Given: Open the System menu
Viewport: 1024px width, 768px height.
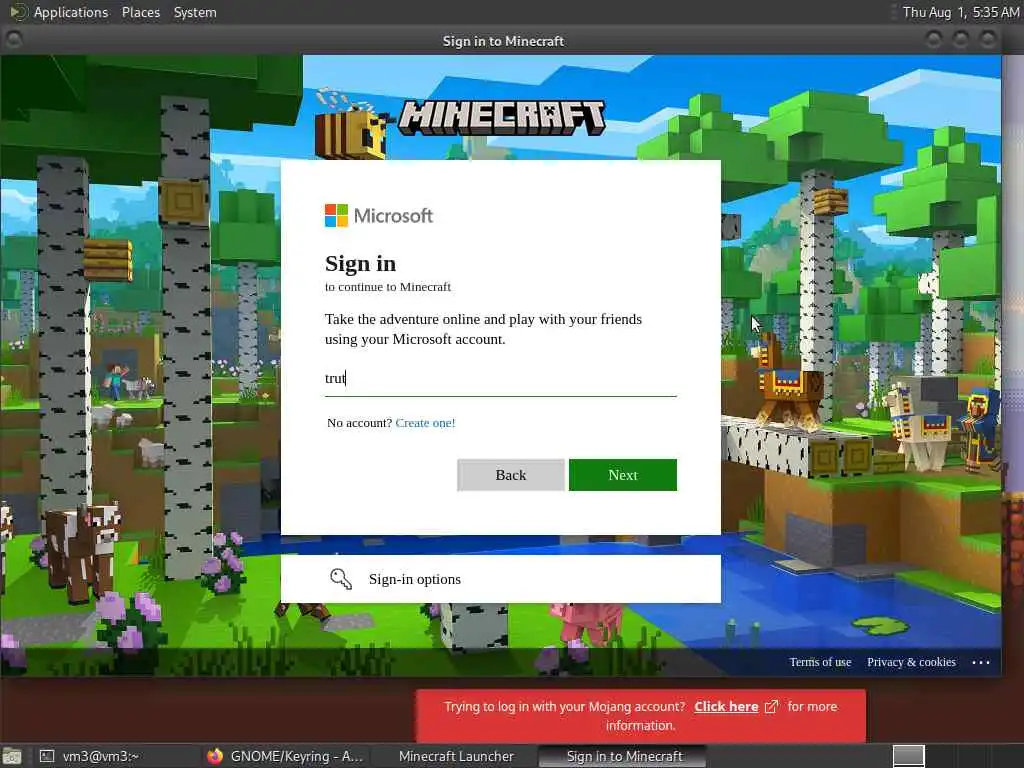Looking at the screenshot, I should (195, 12).
